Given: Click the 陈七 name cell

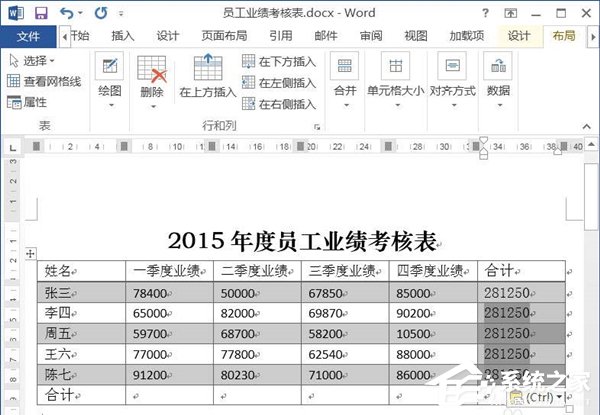Looking at the screenshot, I should 82,374.
